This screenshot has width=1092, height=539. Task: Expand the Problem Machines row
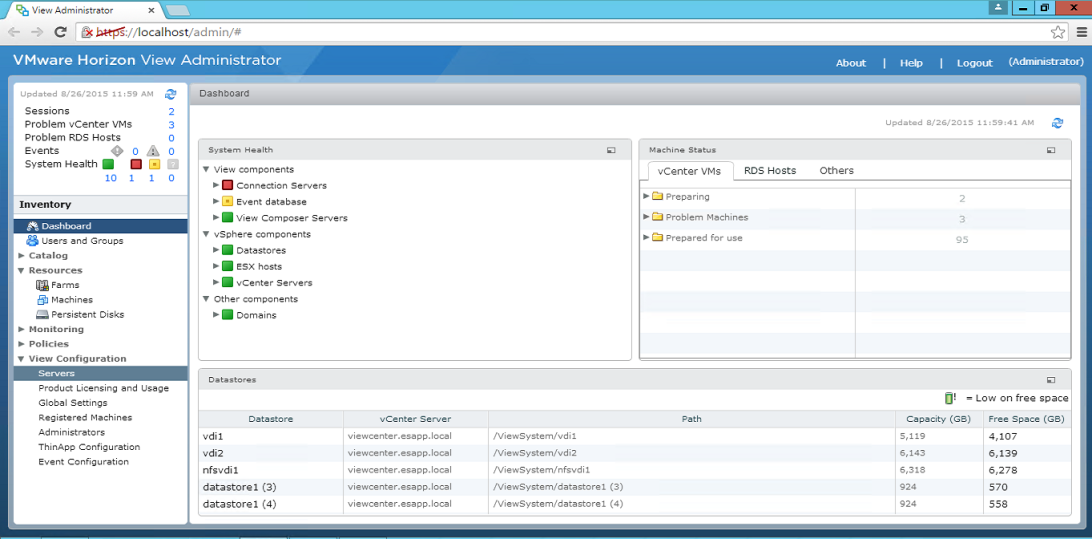tap(646, 217)
